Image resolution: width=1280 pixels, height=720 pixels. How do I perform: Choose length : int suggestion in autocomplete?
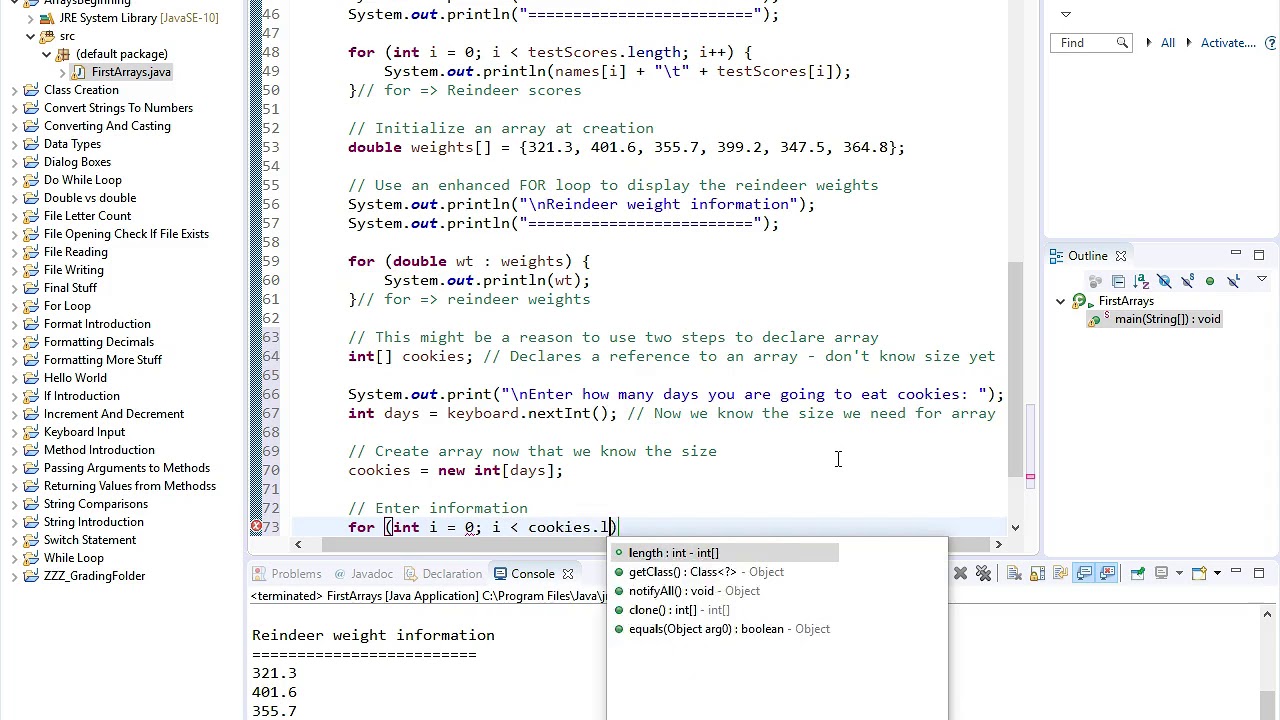[x=726, y=553]
